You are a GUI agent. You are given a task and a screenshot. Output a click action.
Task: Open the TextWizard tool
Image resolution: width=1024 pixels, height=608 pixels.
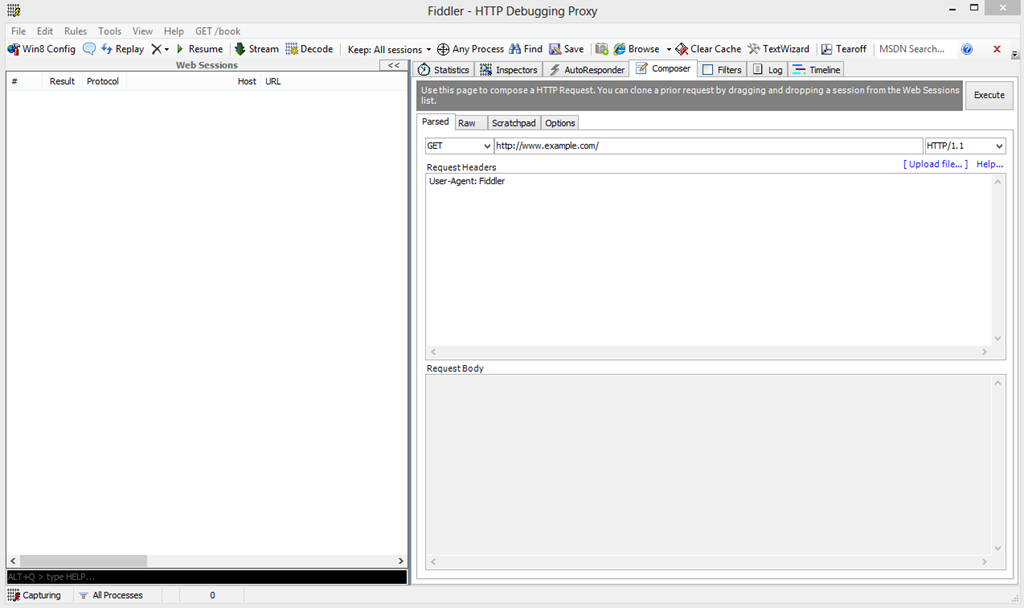(x=778, y=49)
